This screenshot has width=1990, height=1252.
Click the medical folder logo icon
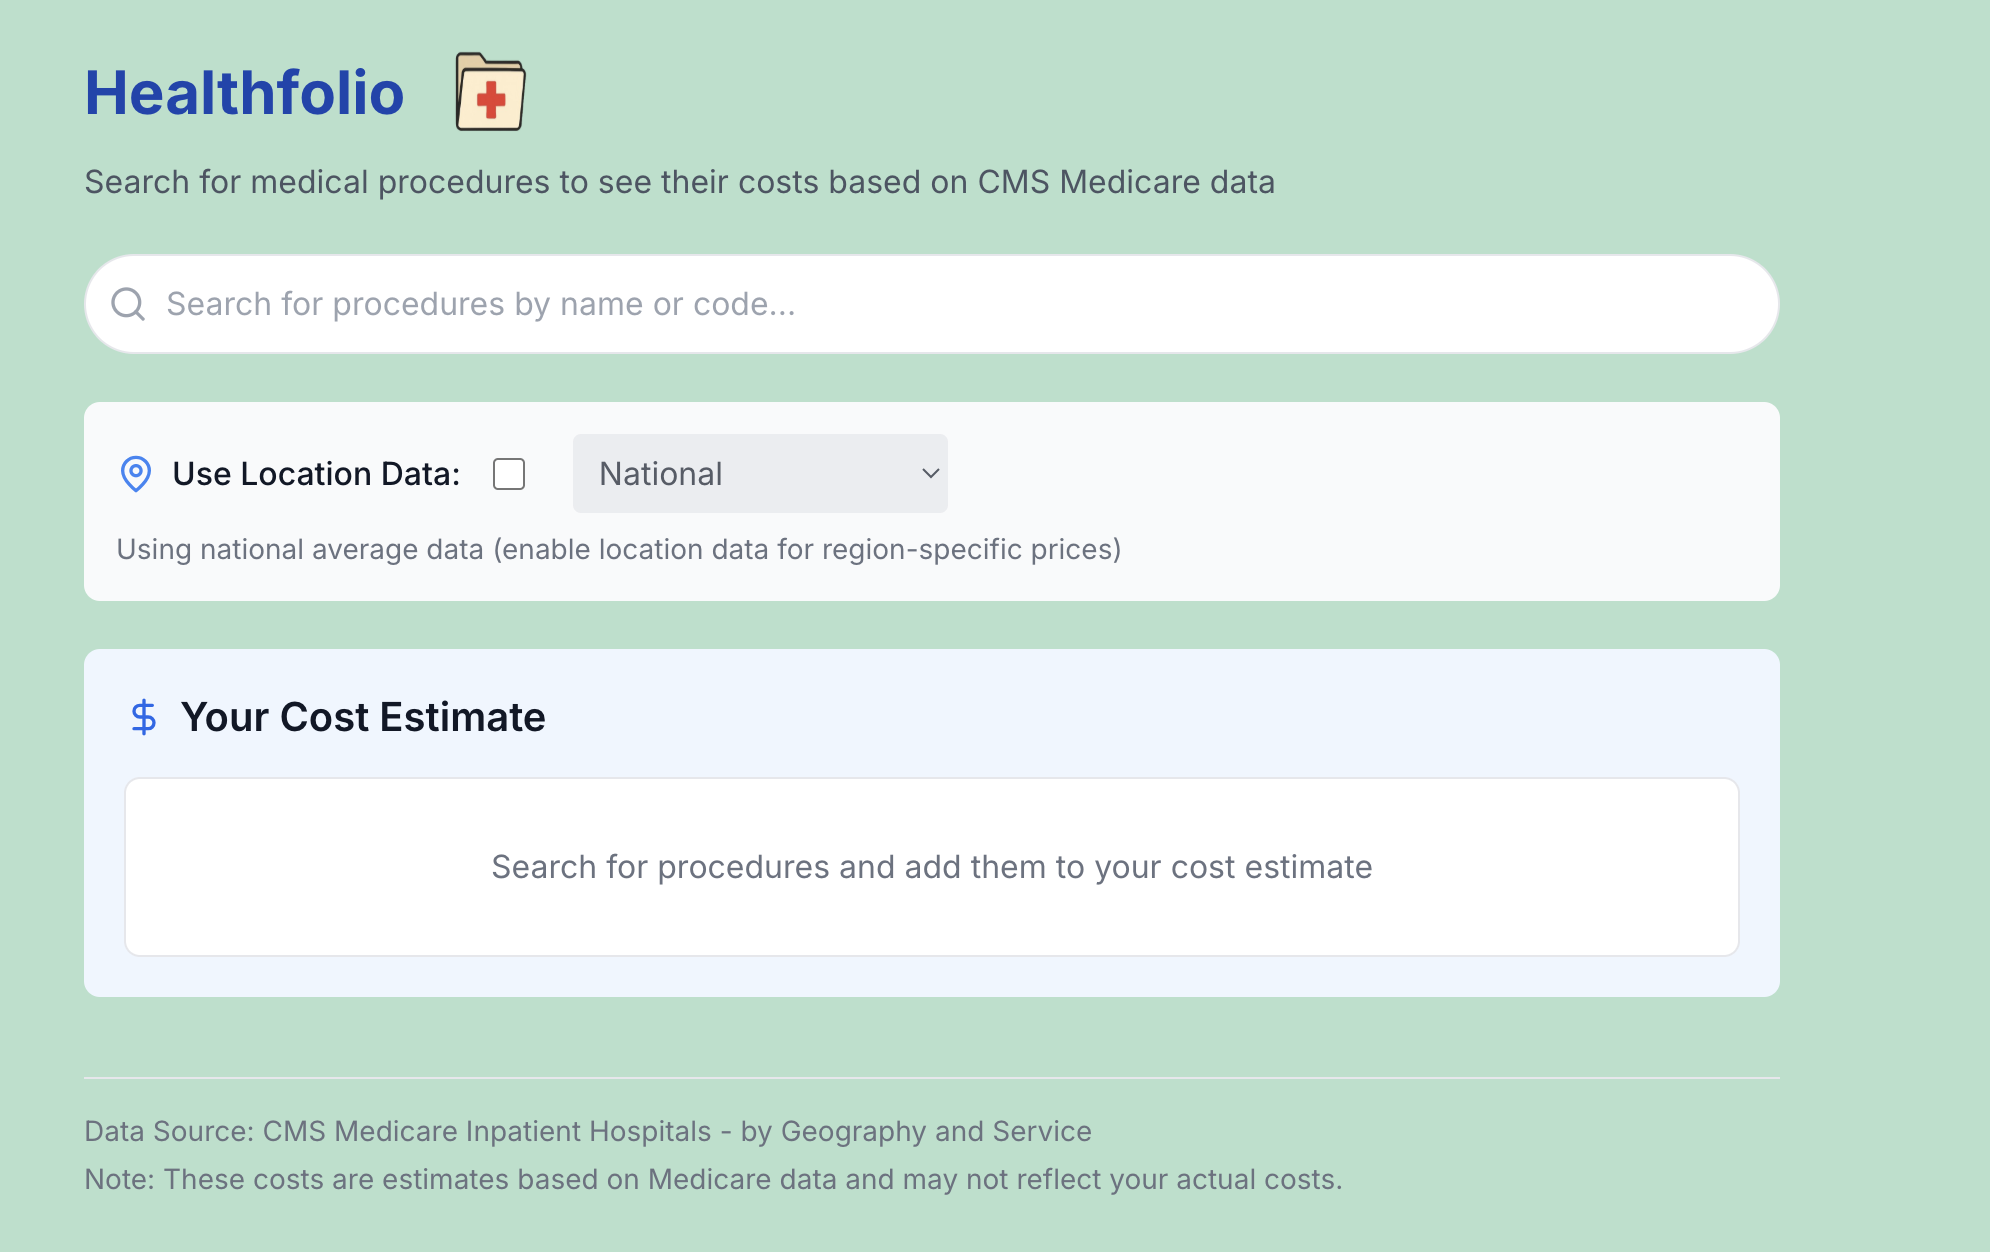[490, 93]
